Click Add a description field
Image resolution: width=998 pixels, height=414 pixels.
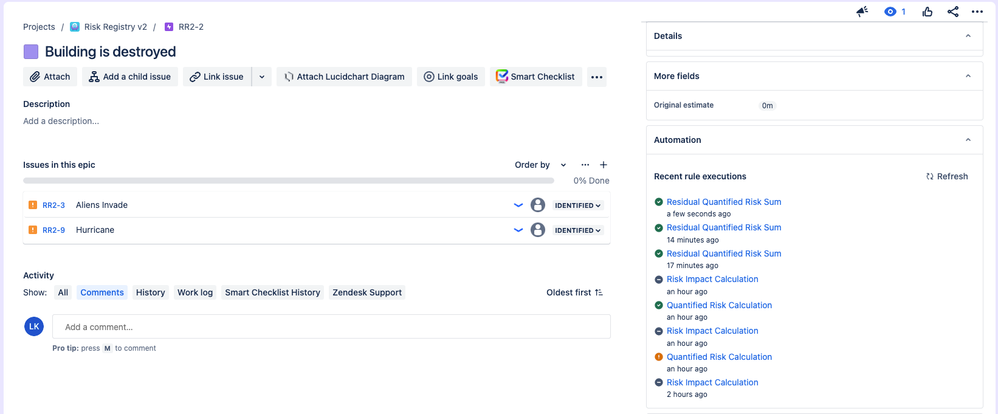(x=61, y=121)
